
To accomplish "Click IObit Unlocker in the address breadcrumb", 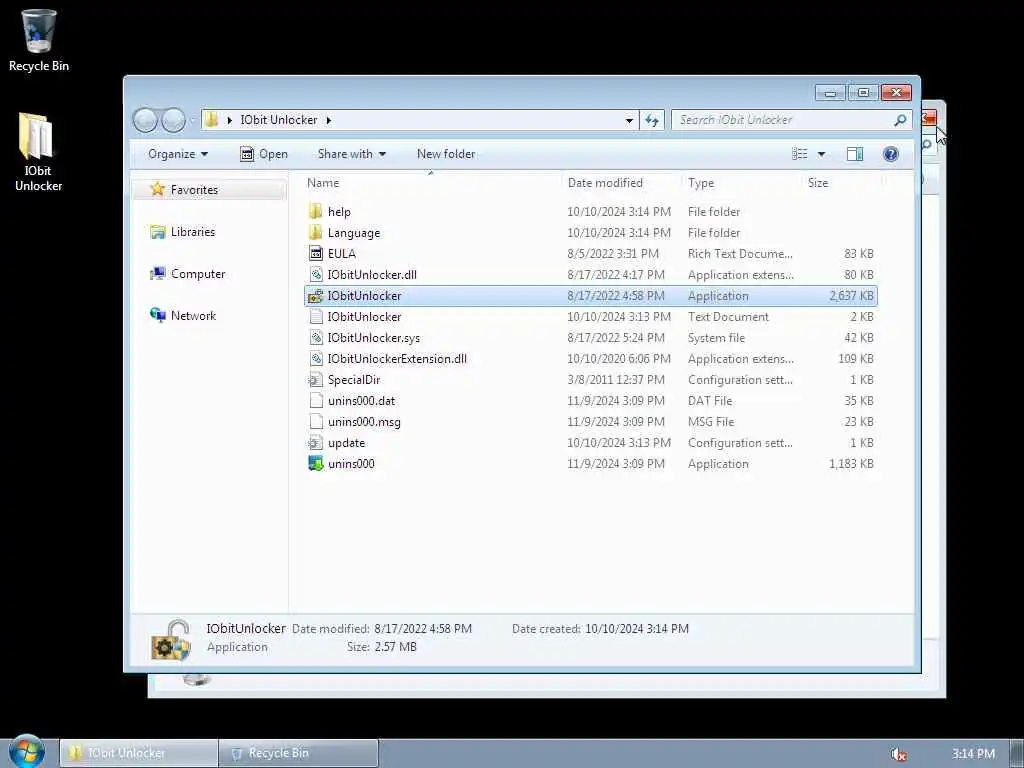I will pyautogui.click(x=279, y=120).
